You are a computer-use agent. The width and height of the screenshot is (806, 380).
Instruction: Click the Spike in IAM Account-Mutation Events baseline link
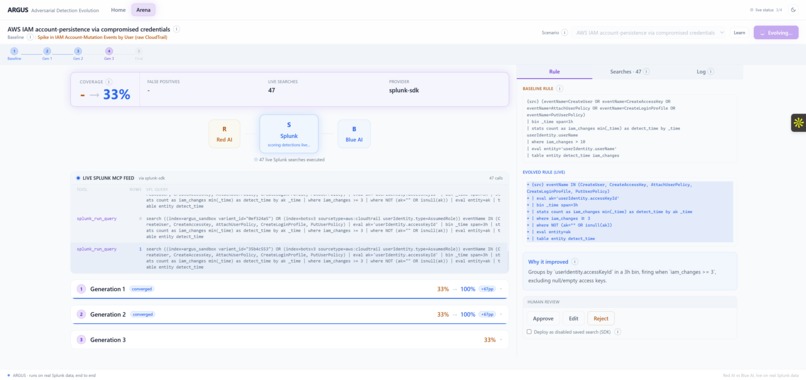[102, 37]
